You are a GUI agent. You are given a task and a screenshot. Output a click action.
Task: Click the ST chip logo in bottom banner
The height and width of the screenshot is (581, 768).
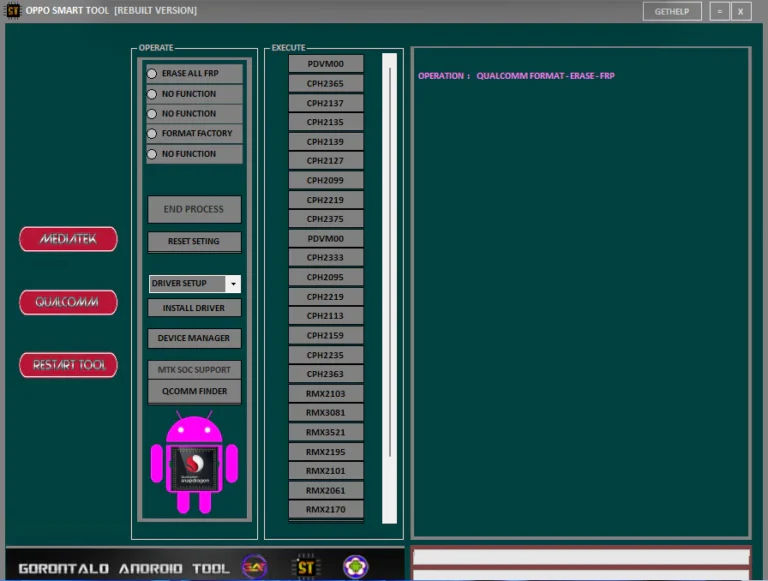pos(306,567)
